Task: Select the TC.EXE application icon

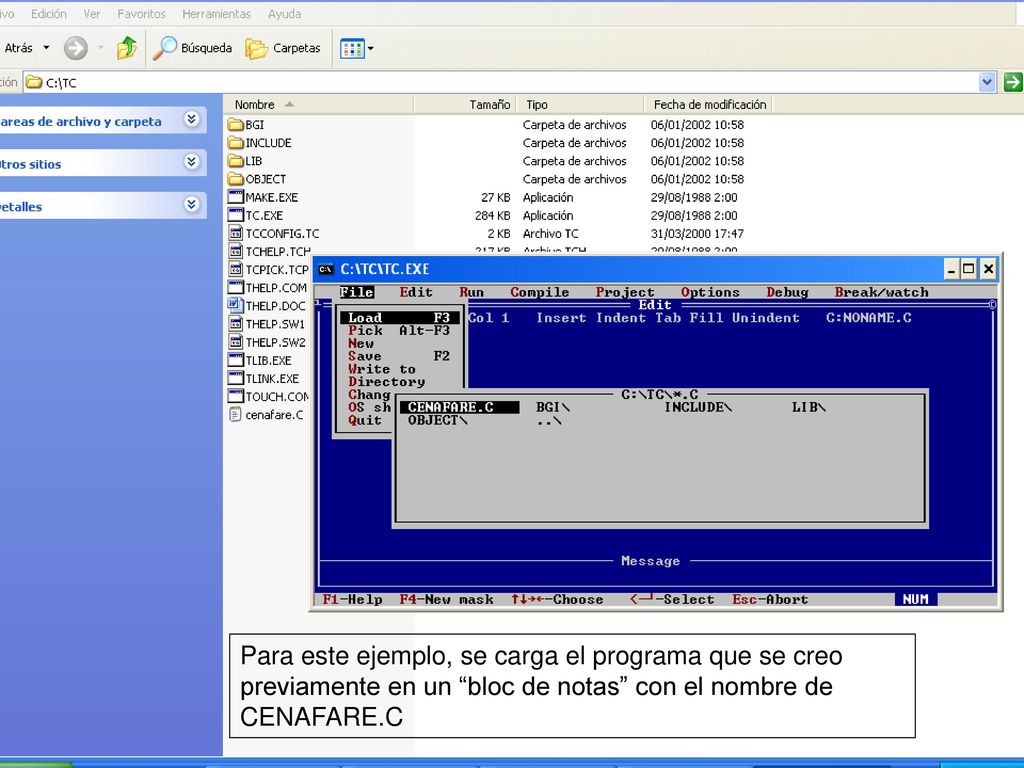Action: coord(236,216)
